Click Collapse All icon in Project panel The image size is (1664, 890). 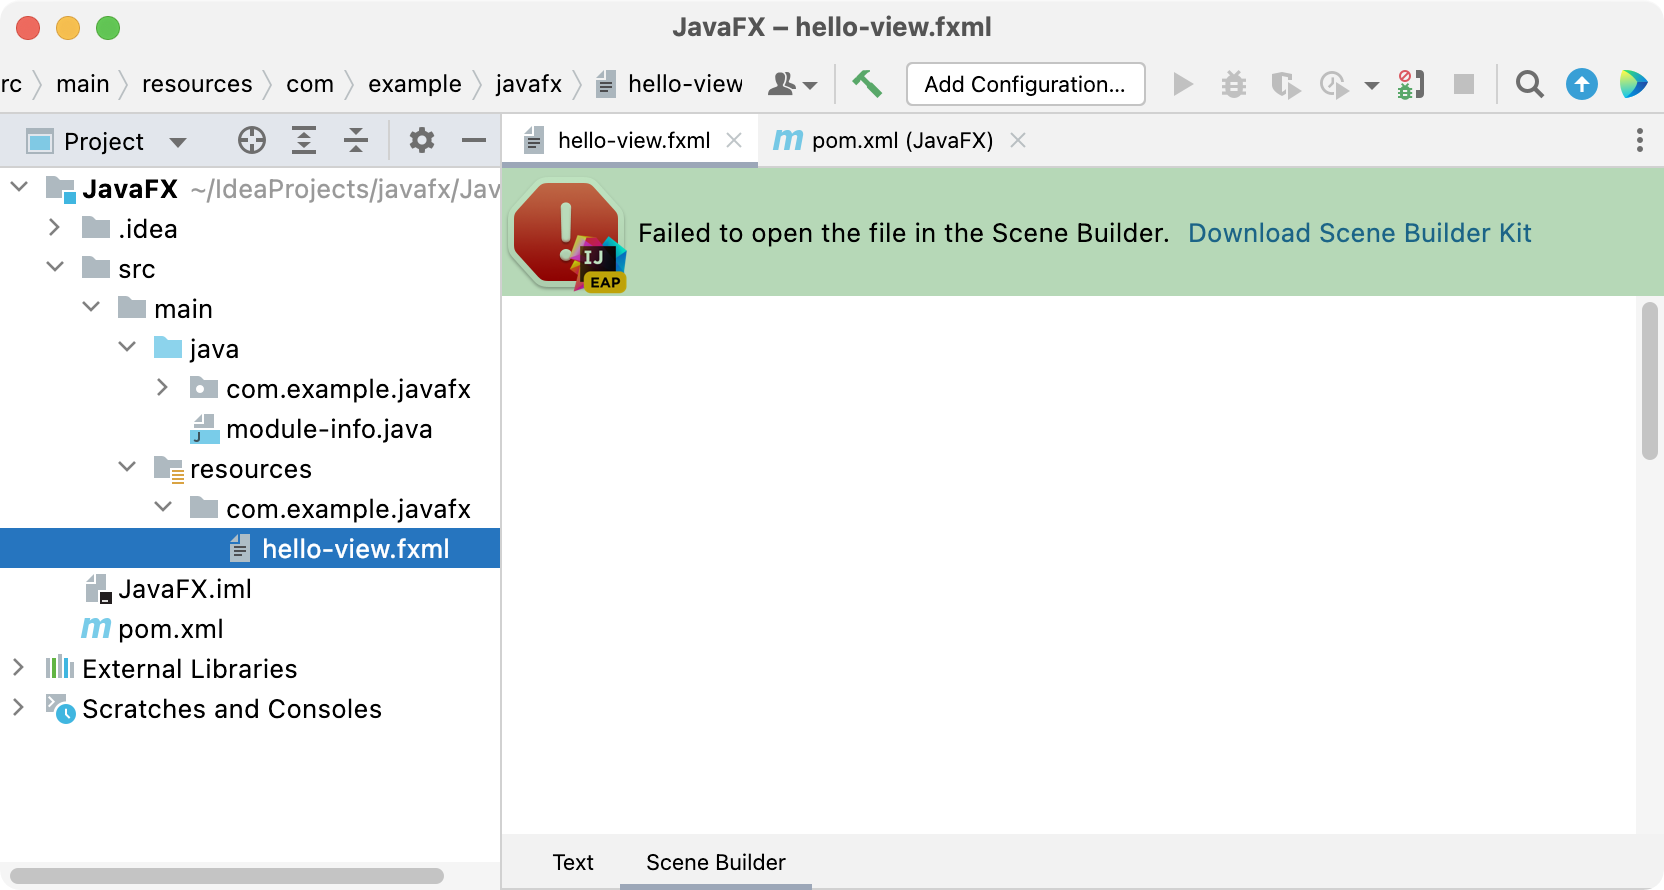(356, 140)
